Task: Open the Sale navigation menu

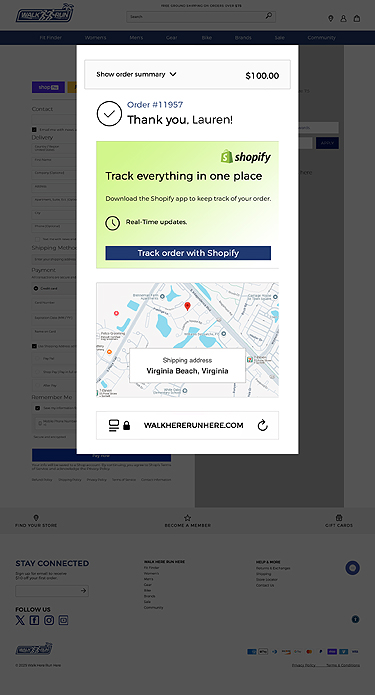Action: pyautogui.click(x=279, y=38)
